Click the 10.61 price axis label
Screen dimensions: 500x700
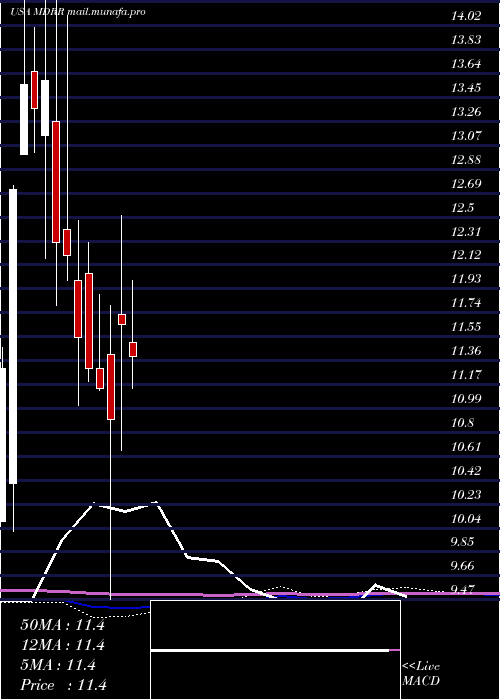tap(466, 446)
